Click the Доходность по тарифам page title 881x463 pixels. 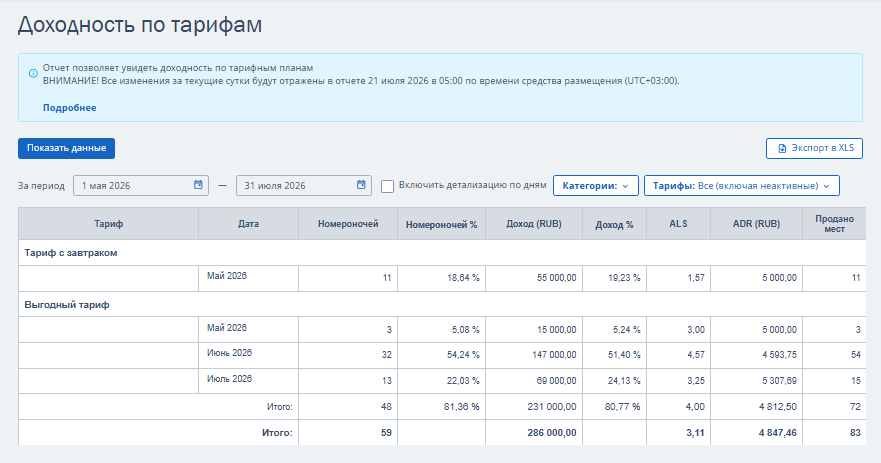(140, 25)
